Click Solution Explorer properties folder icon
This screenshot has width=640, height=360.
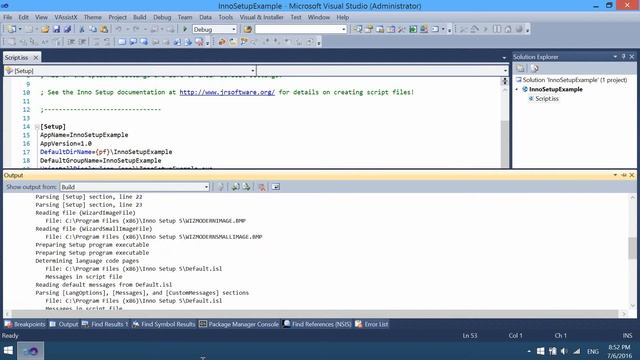click(520, 68)
